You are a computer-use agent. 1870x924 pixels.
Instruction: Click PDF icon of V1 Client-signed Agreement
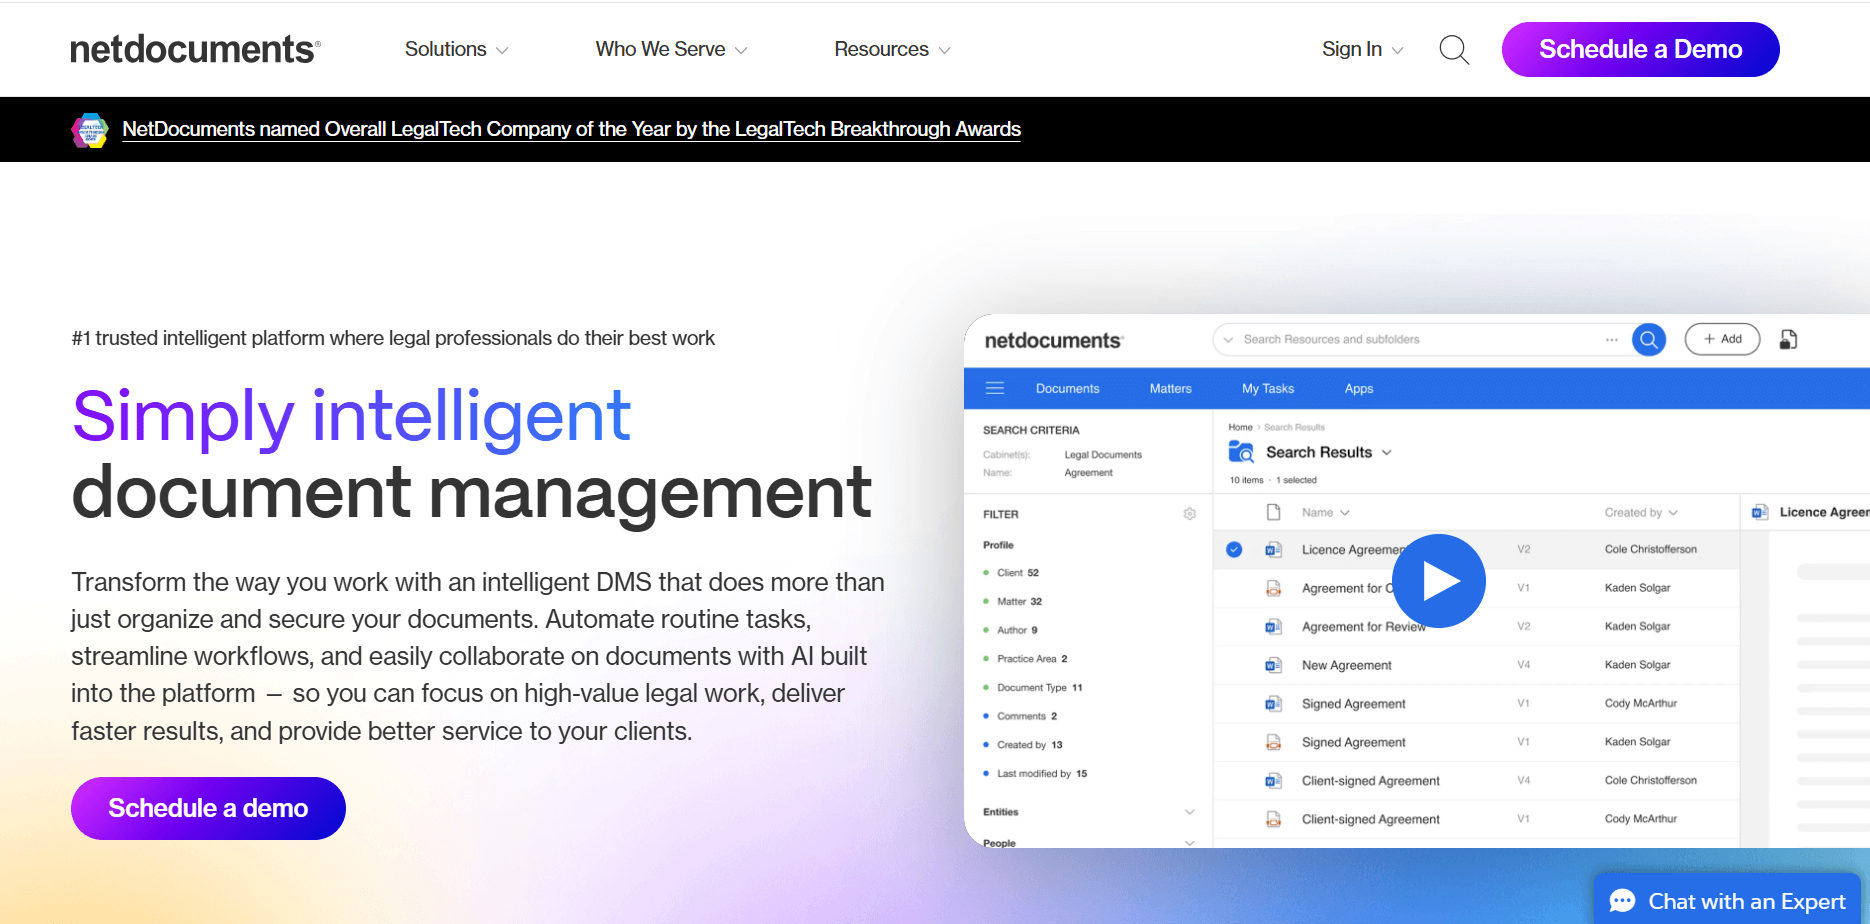point(1274,819)
